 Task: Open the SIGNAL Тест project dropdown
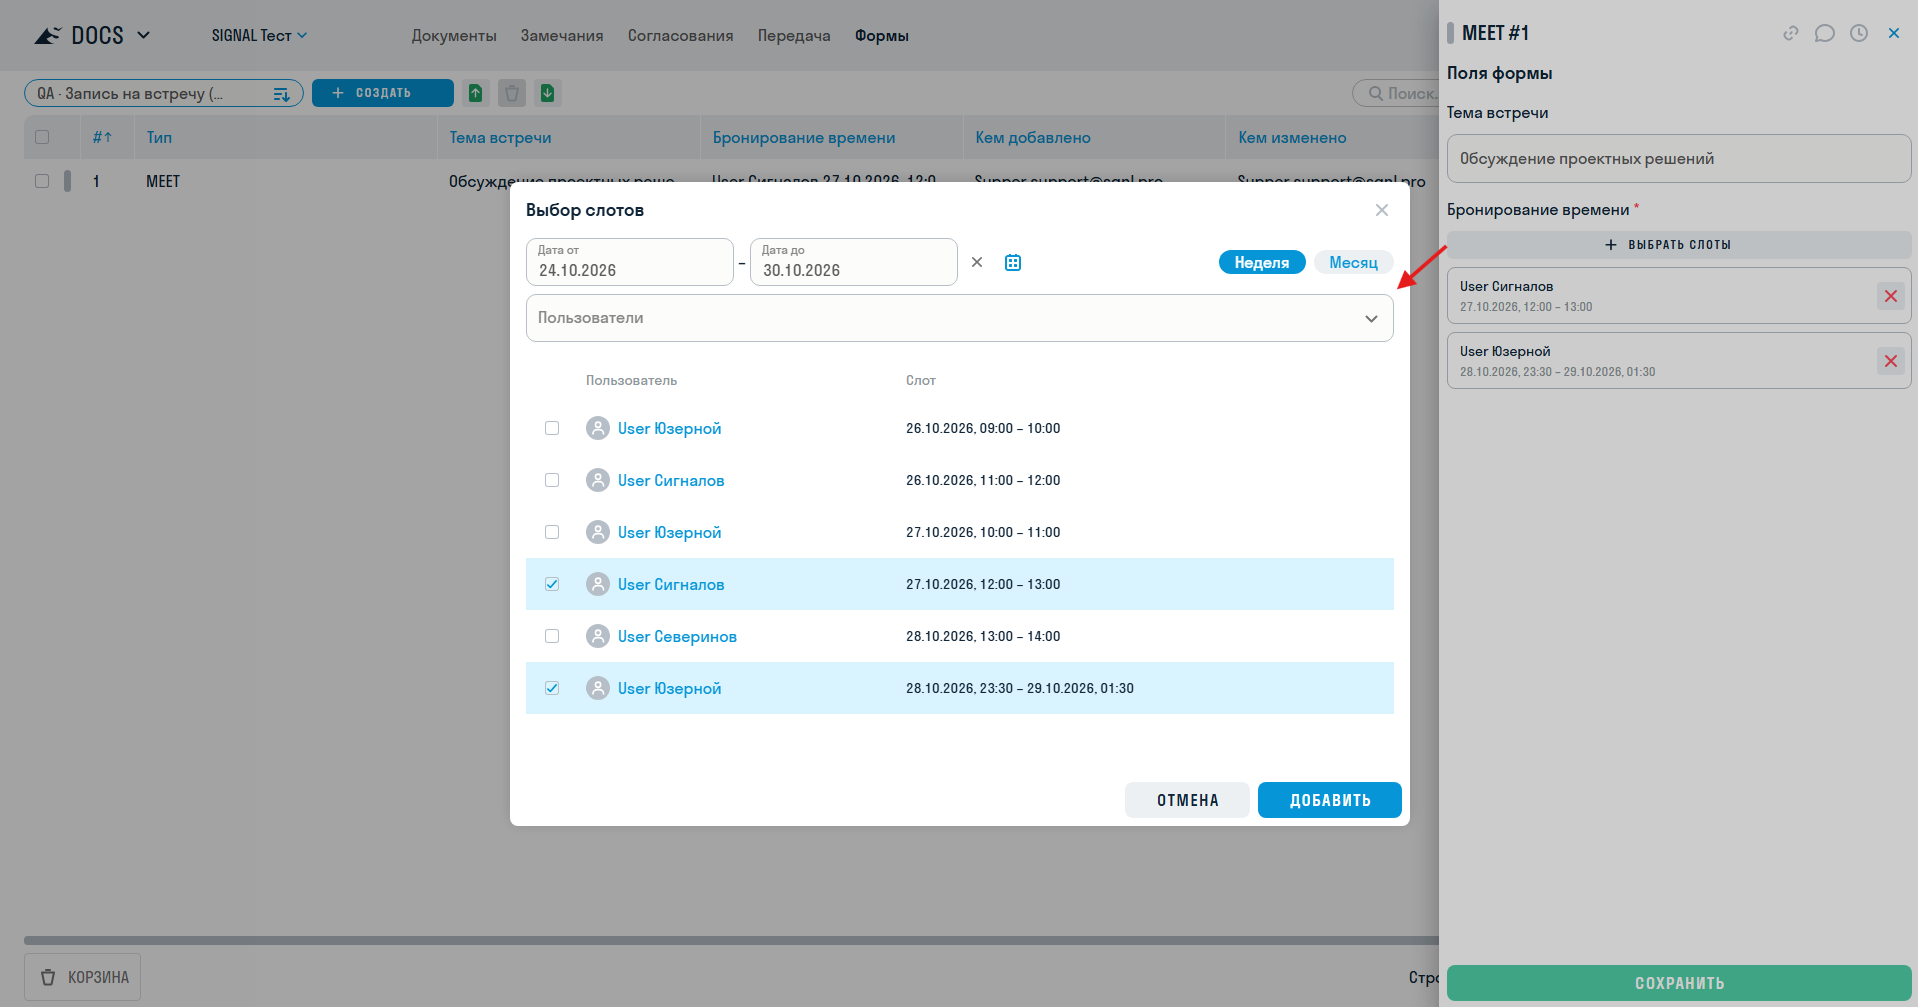pos(259,35)
